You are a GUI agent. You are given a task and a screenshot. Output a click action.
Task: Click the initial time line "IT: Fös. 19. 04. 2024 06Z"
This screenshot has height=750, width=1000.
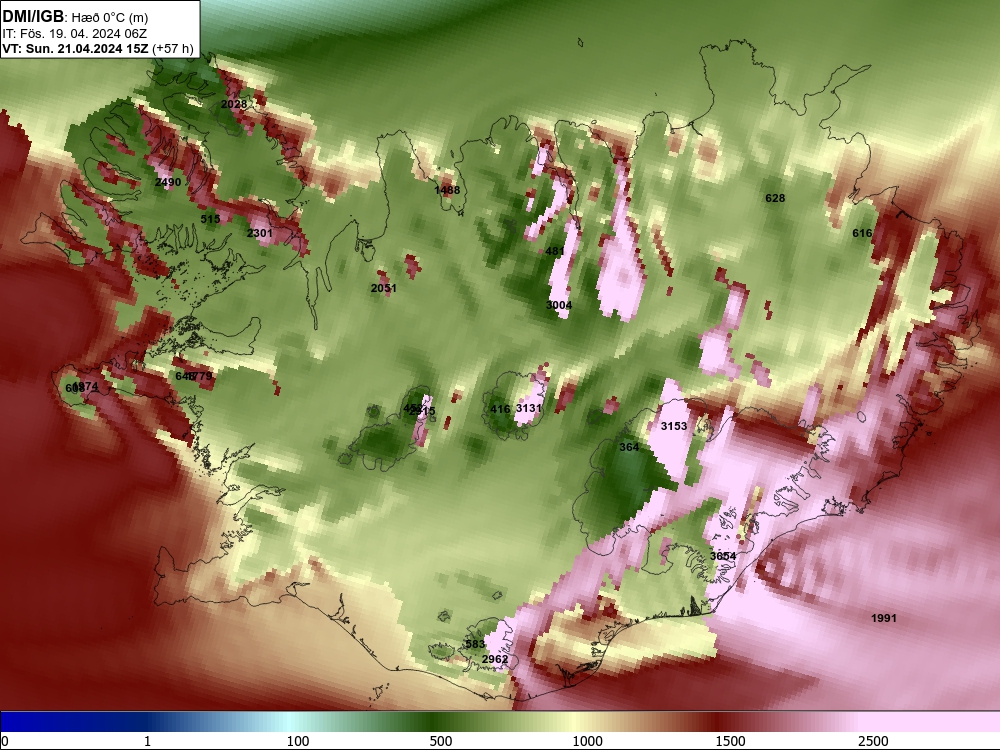coord(75,33)
